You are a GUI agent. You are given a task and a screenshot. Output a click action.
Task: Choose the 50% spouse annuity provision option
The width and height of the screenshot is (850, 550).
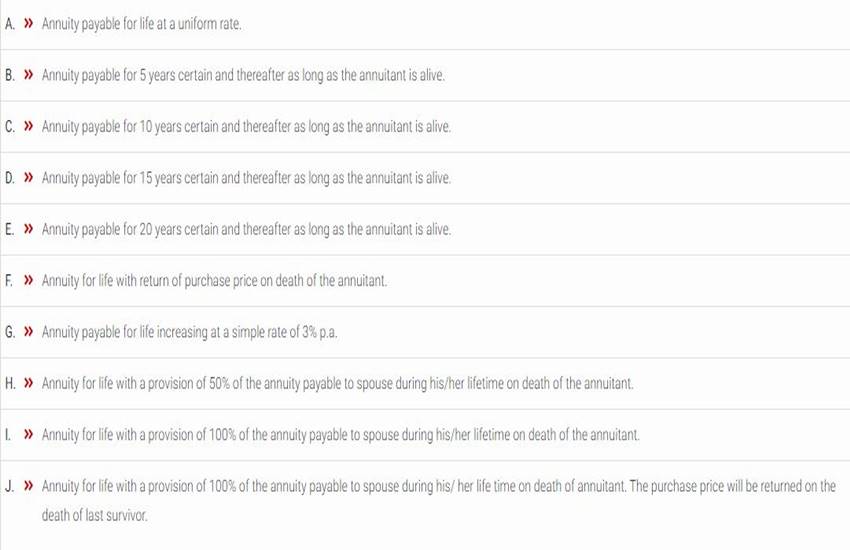coord(337,384)
